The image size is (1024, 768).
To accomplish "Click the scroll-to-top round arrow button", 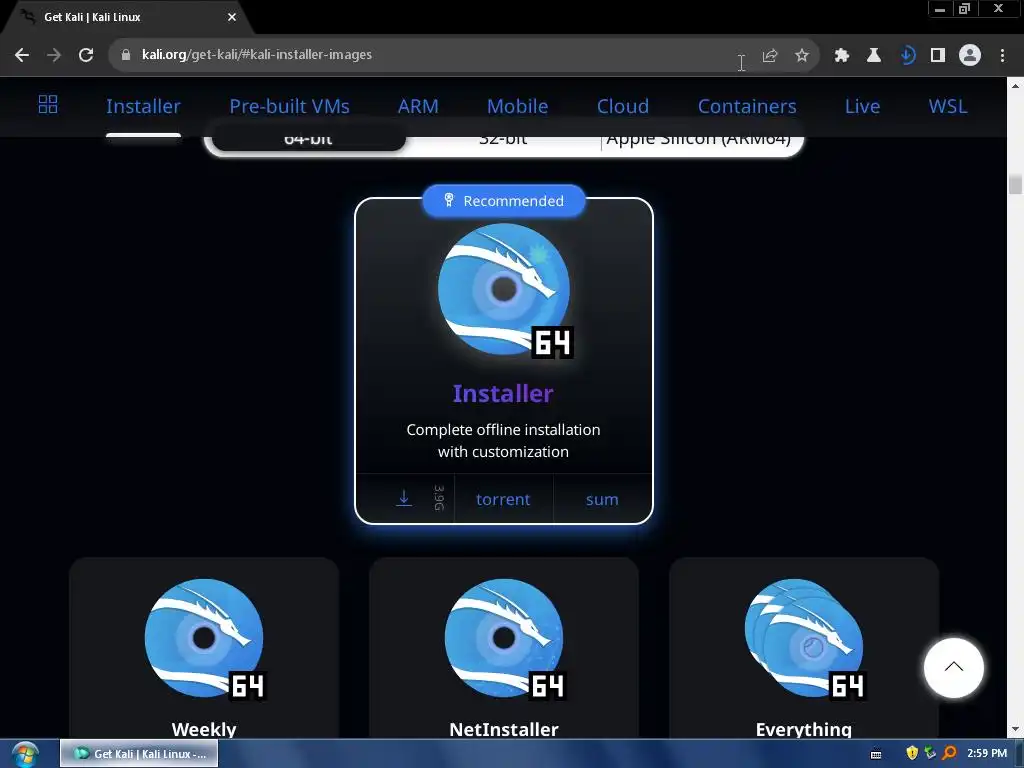I will pyautogui.click(x=953, y=667).
